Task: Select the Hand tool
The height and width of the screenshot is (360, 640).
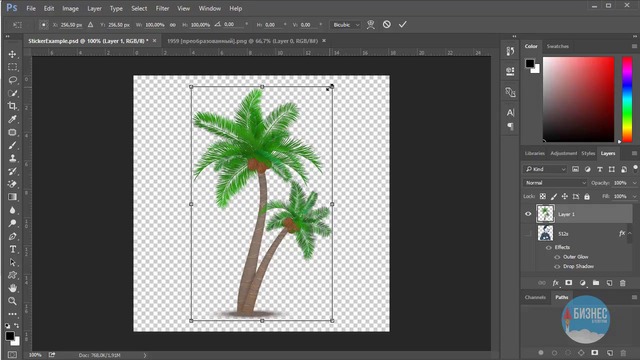Action: coord(12,288)
